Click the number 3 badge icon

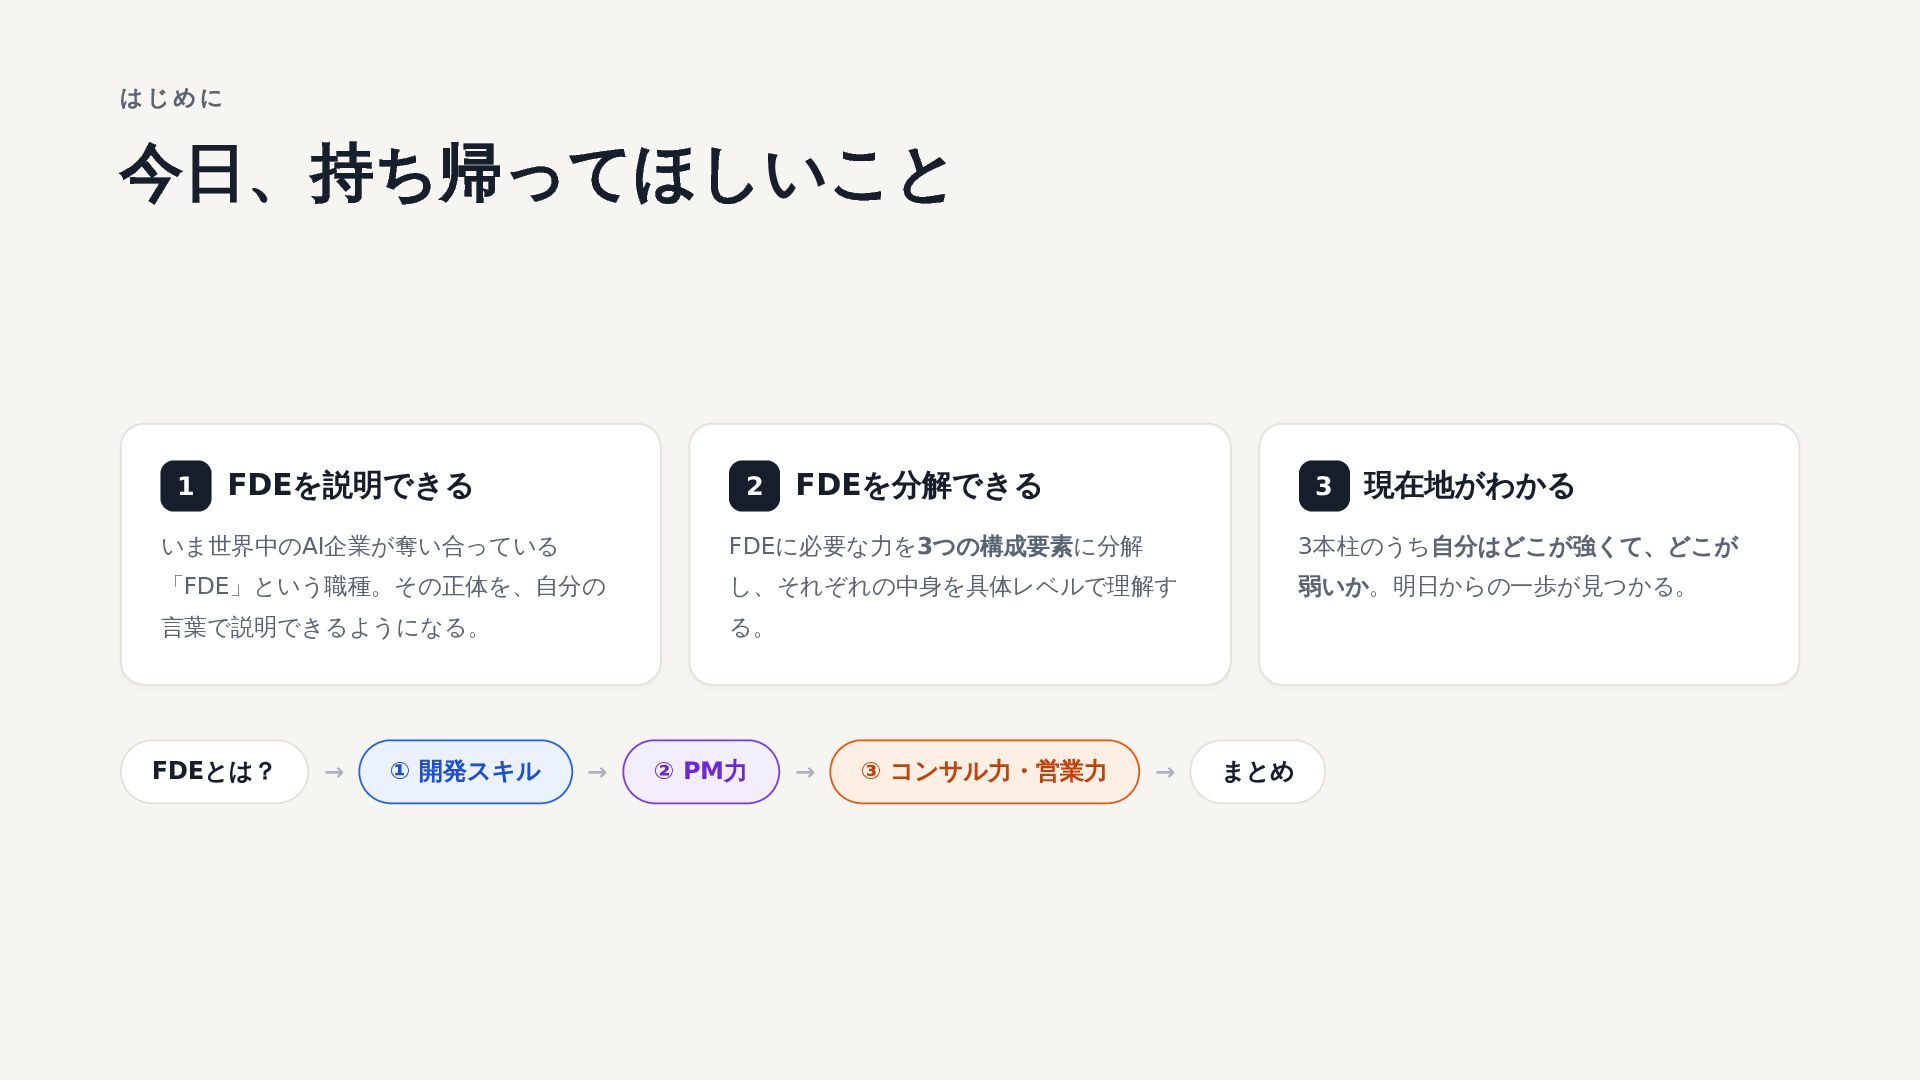(1324, 486)
